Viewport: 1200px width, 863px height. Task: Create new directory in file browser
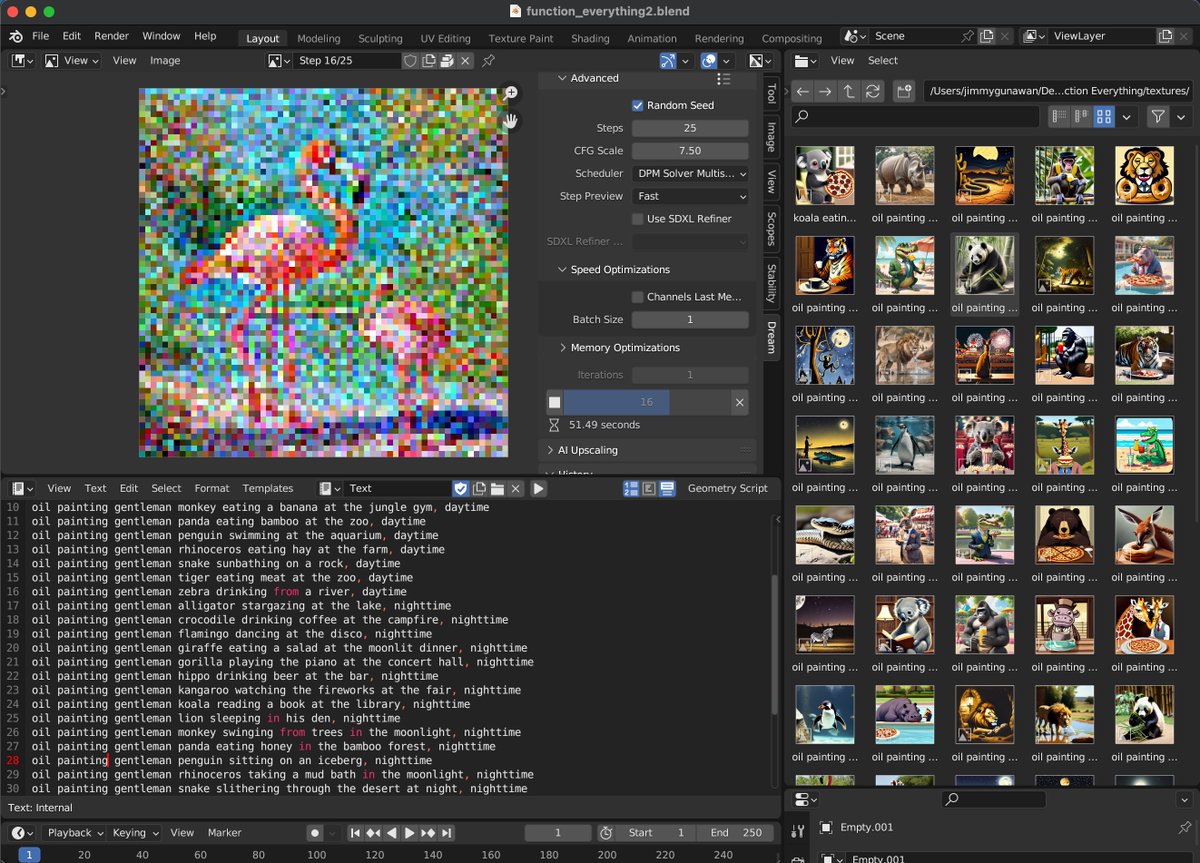pyautogui.click(x=904, y=91)
